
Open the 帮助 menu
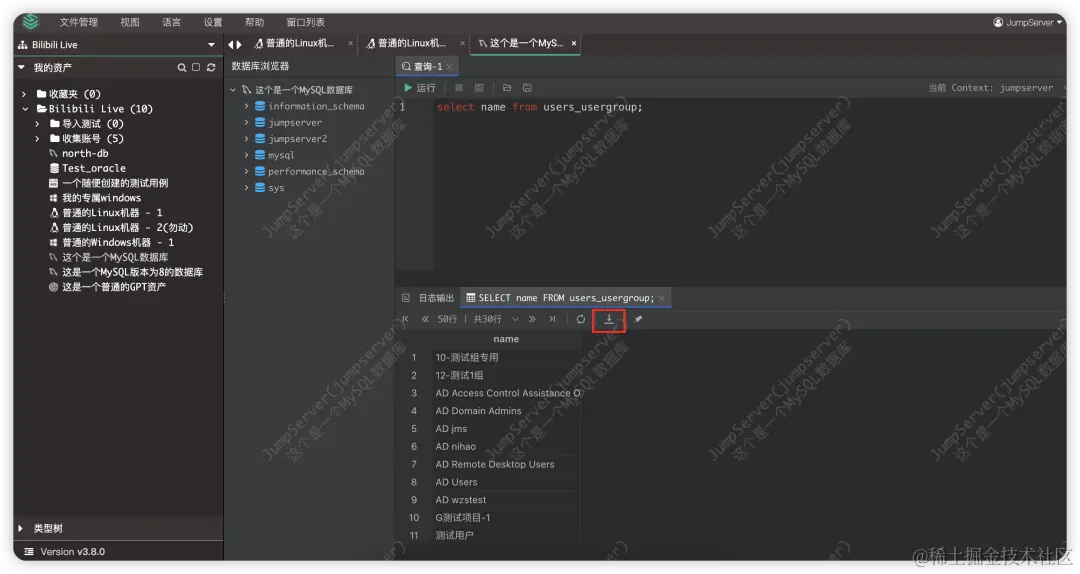(x=254, y=23)
